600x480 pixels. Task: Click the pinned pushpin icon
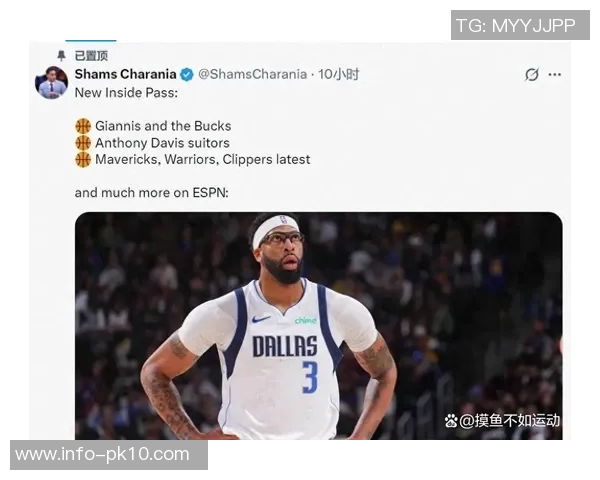[61, 56]
